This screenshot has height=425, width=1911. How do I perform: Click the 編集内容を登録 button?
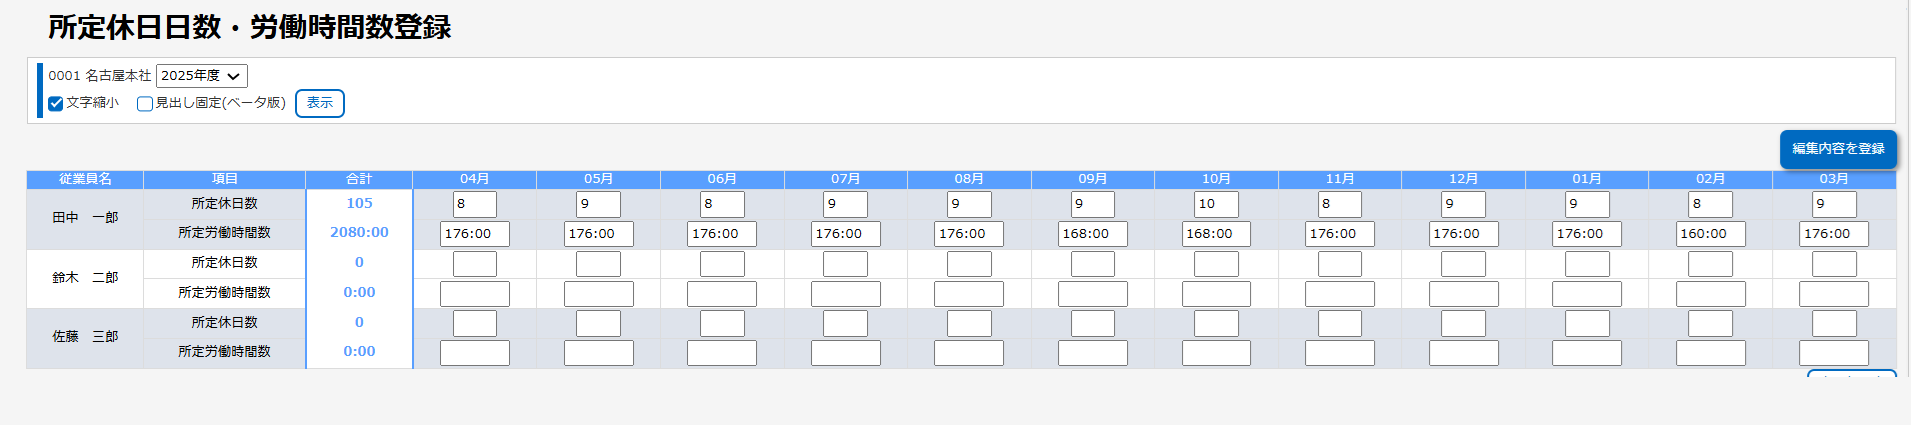click(1837, 149)
